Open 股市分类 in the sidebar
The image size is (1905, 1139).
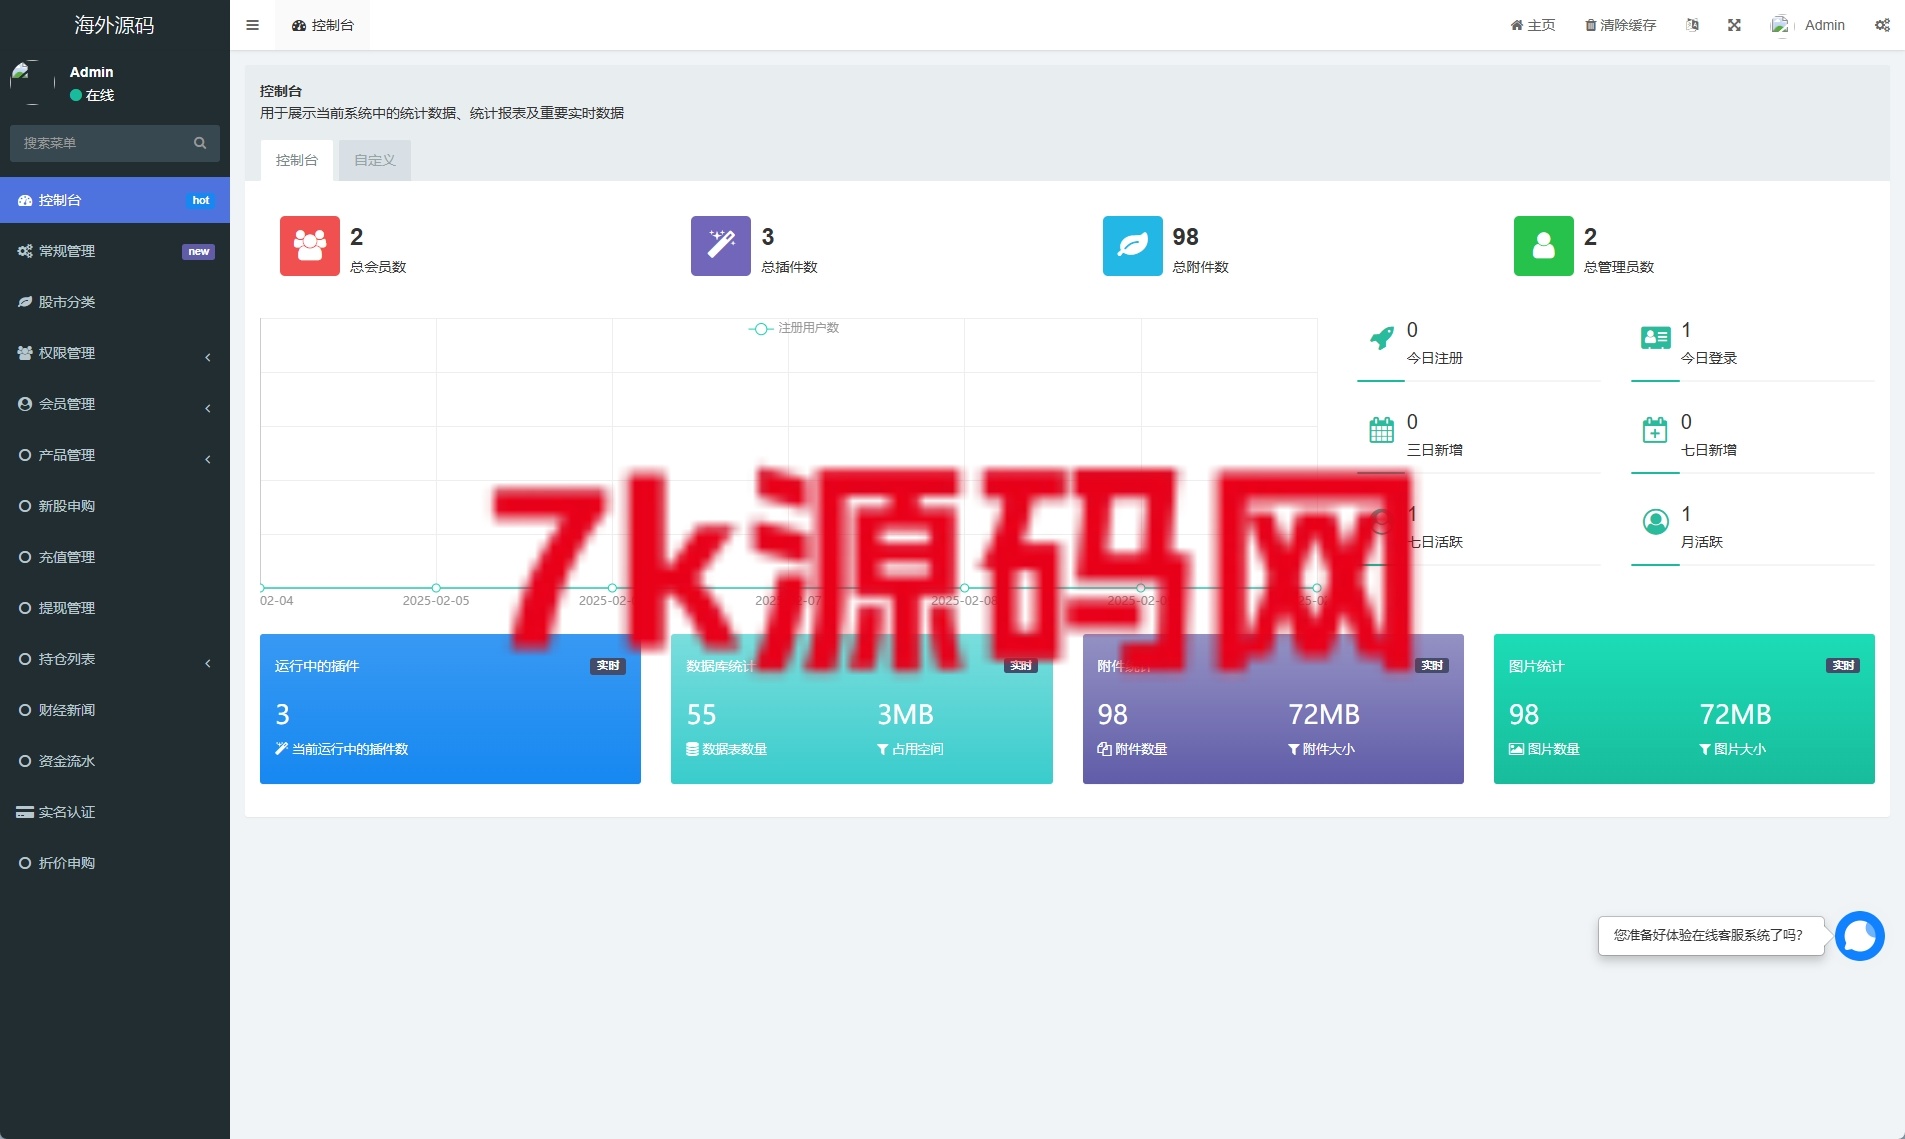pos(115,302)
